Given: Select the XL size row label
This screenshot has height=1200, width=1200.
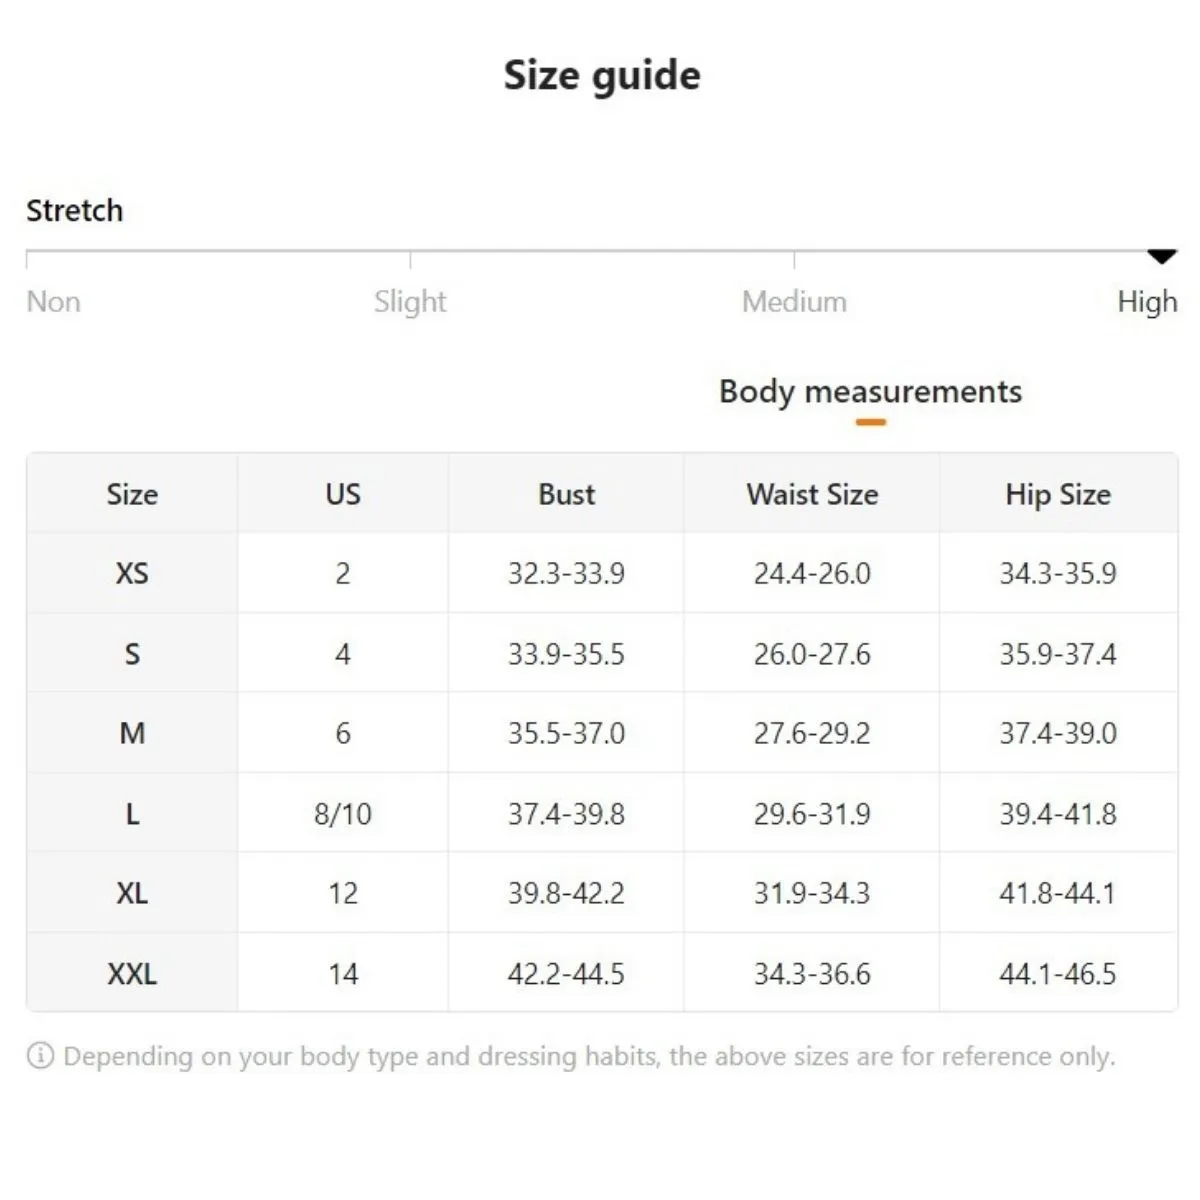Looking at the screenshot, I should 132,893.
